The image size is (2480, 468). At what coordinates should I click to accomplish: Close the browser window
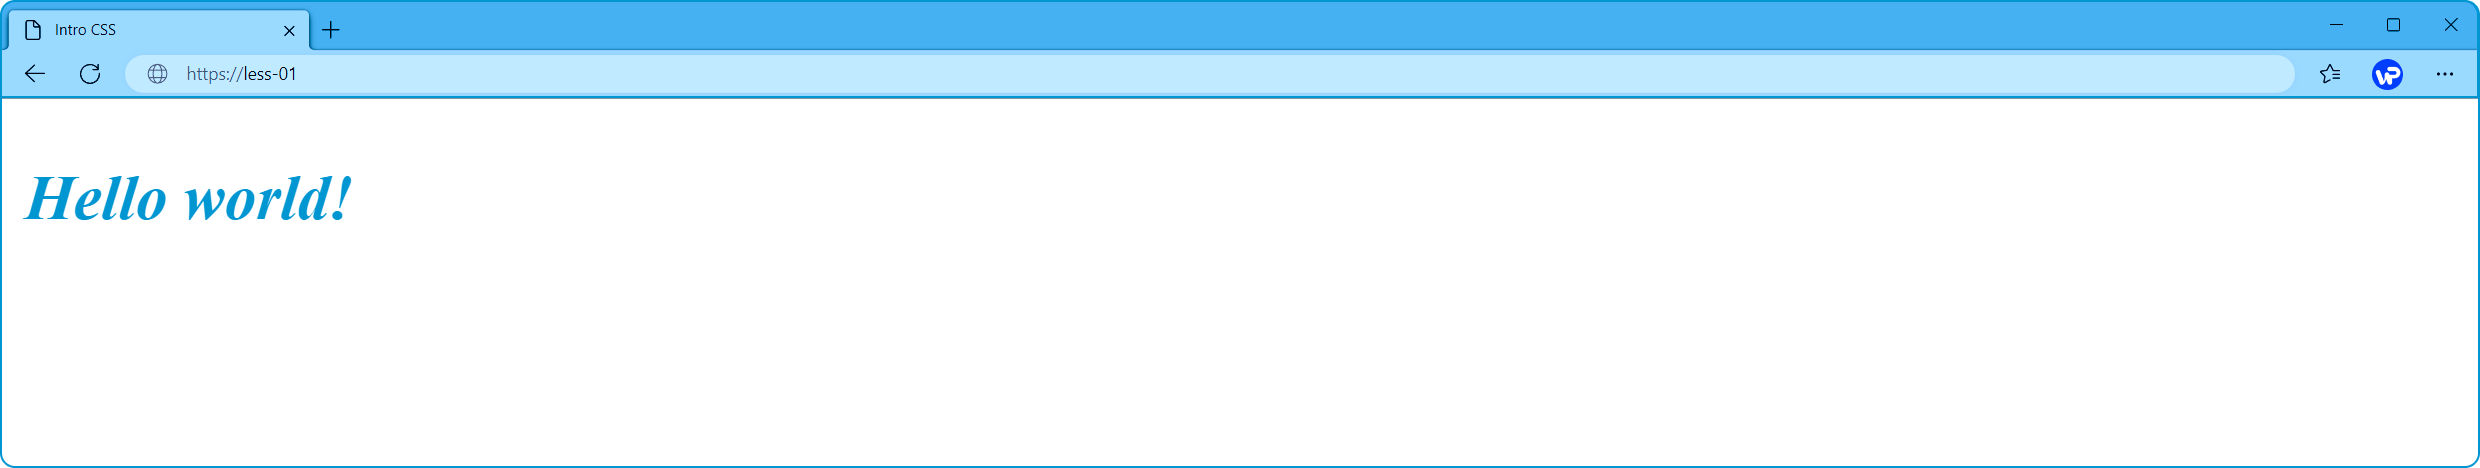(2450, 25)
